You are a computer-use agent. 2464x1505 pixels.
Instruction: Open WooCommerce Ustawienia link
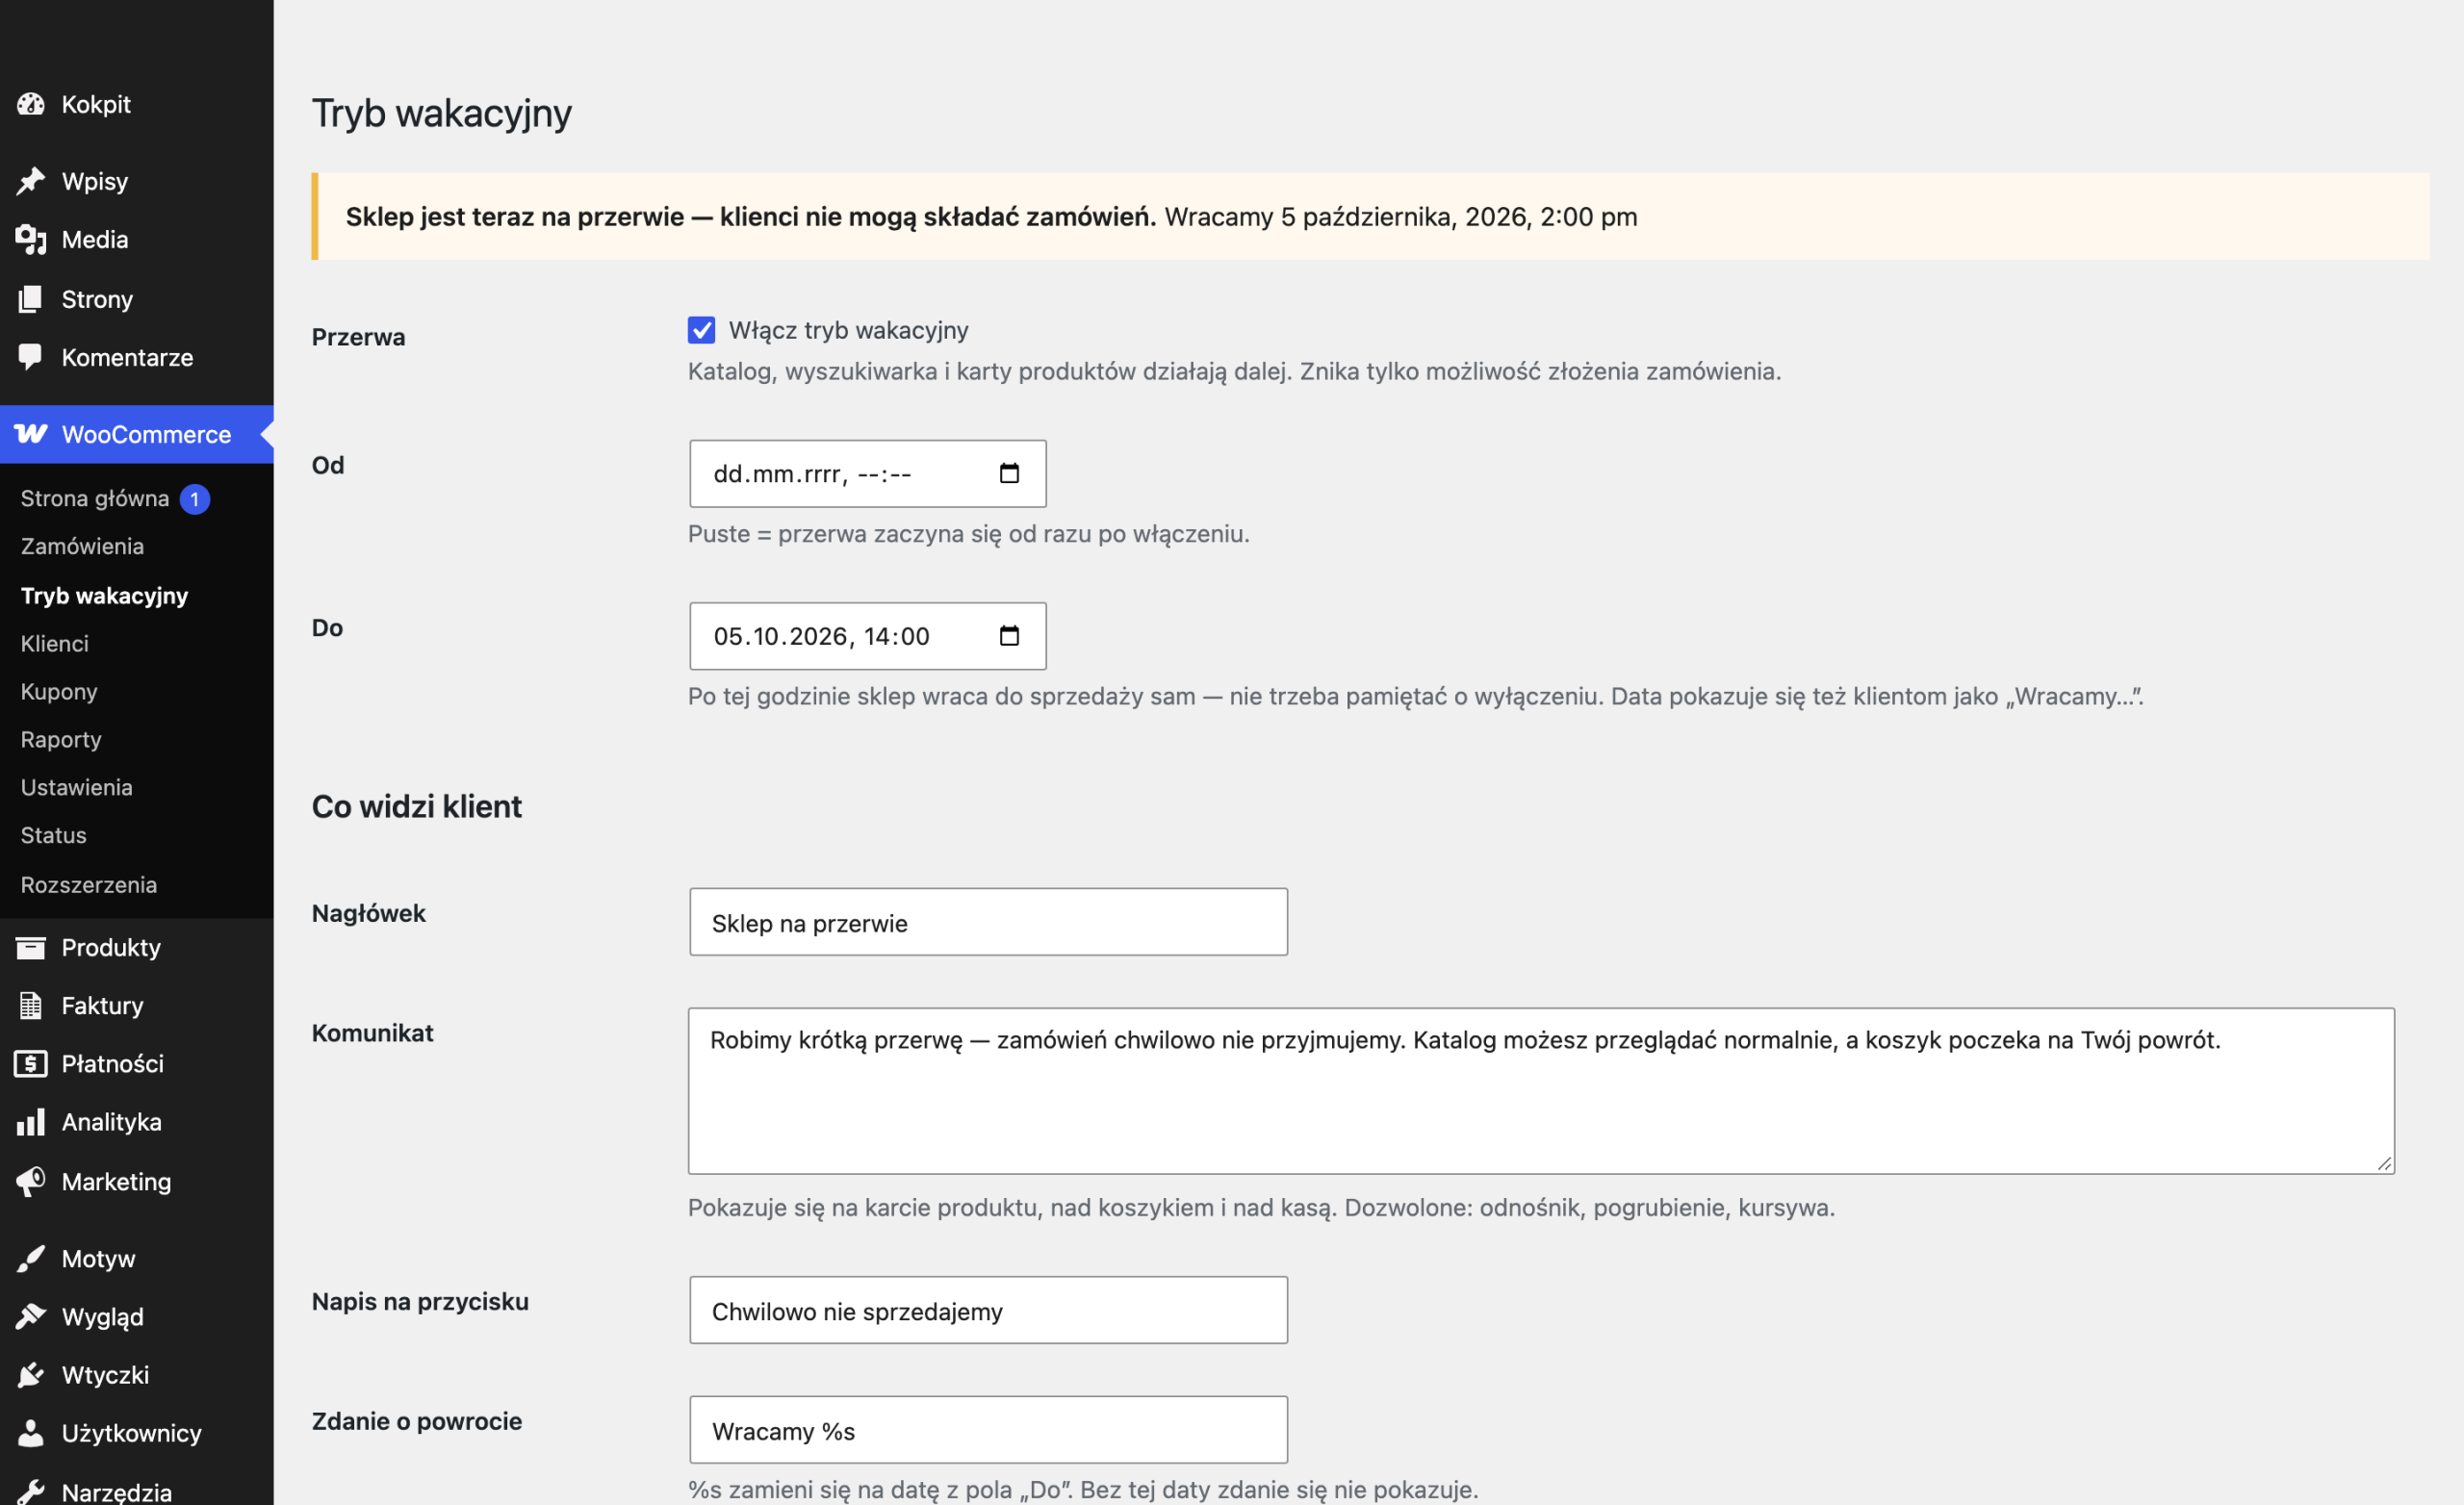[77, 787]
